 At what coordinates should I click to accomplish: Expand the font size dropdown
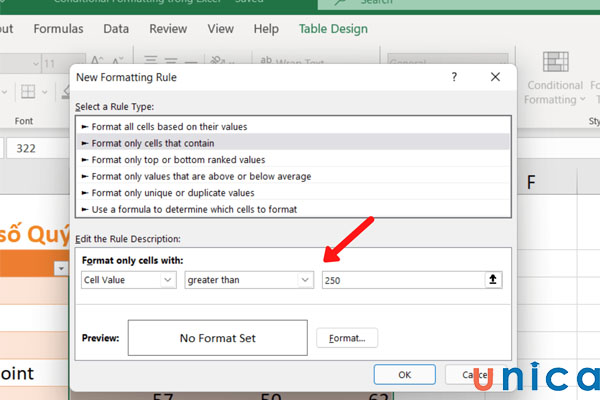click(53, 65)
